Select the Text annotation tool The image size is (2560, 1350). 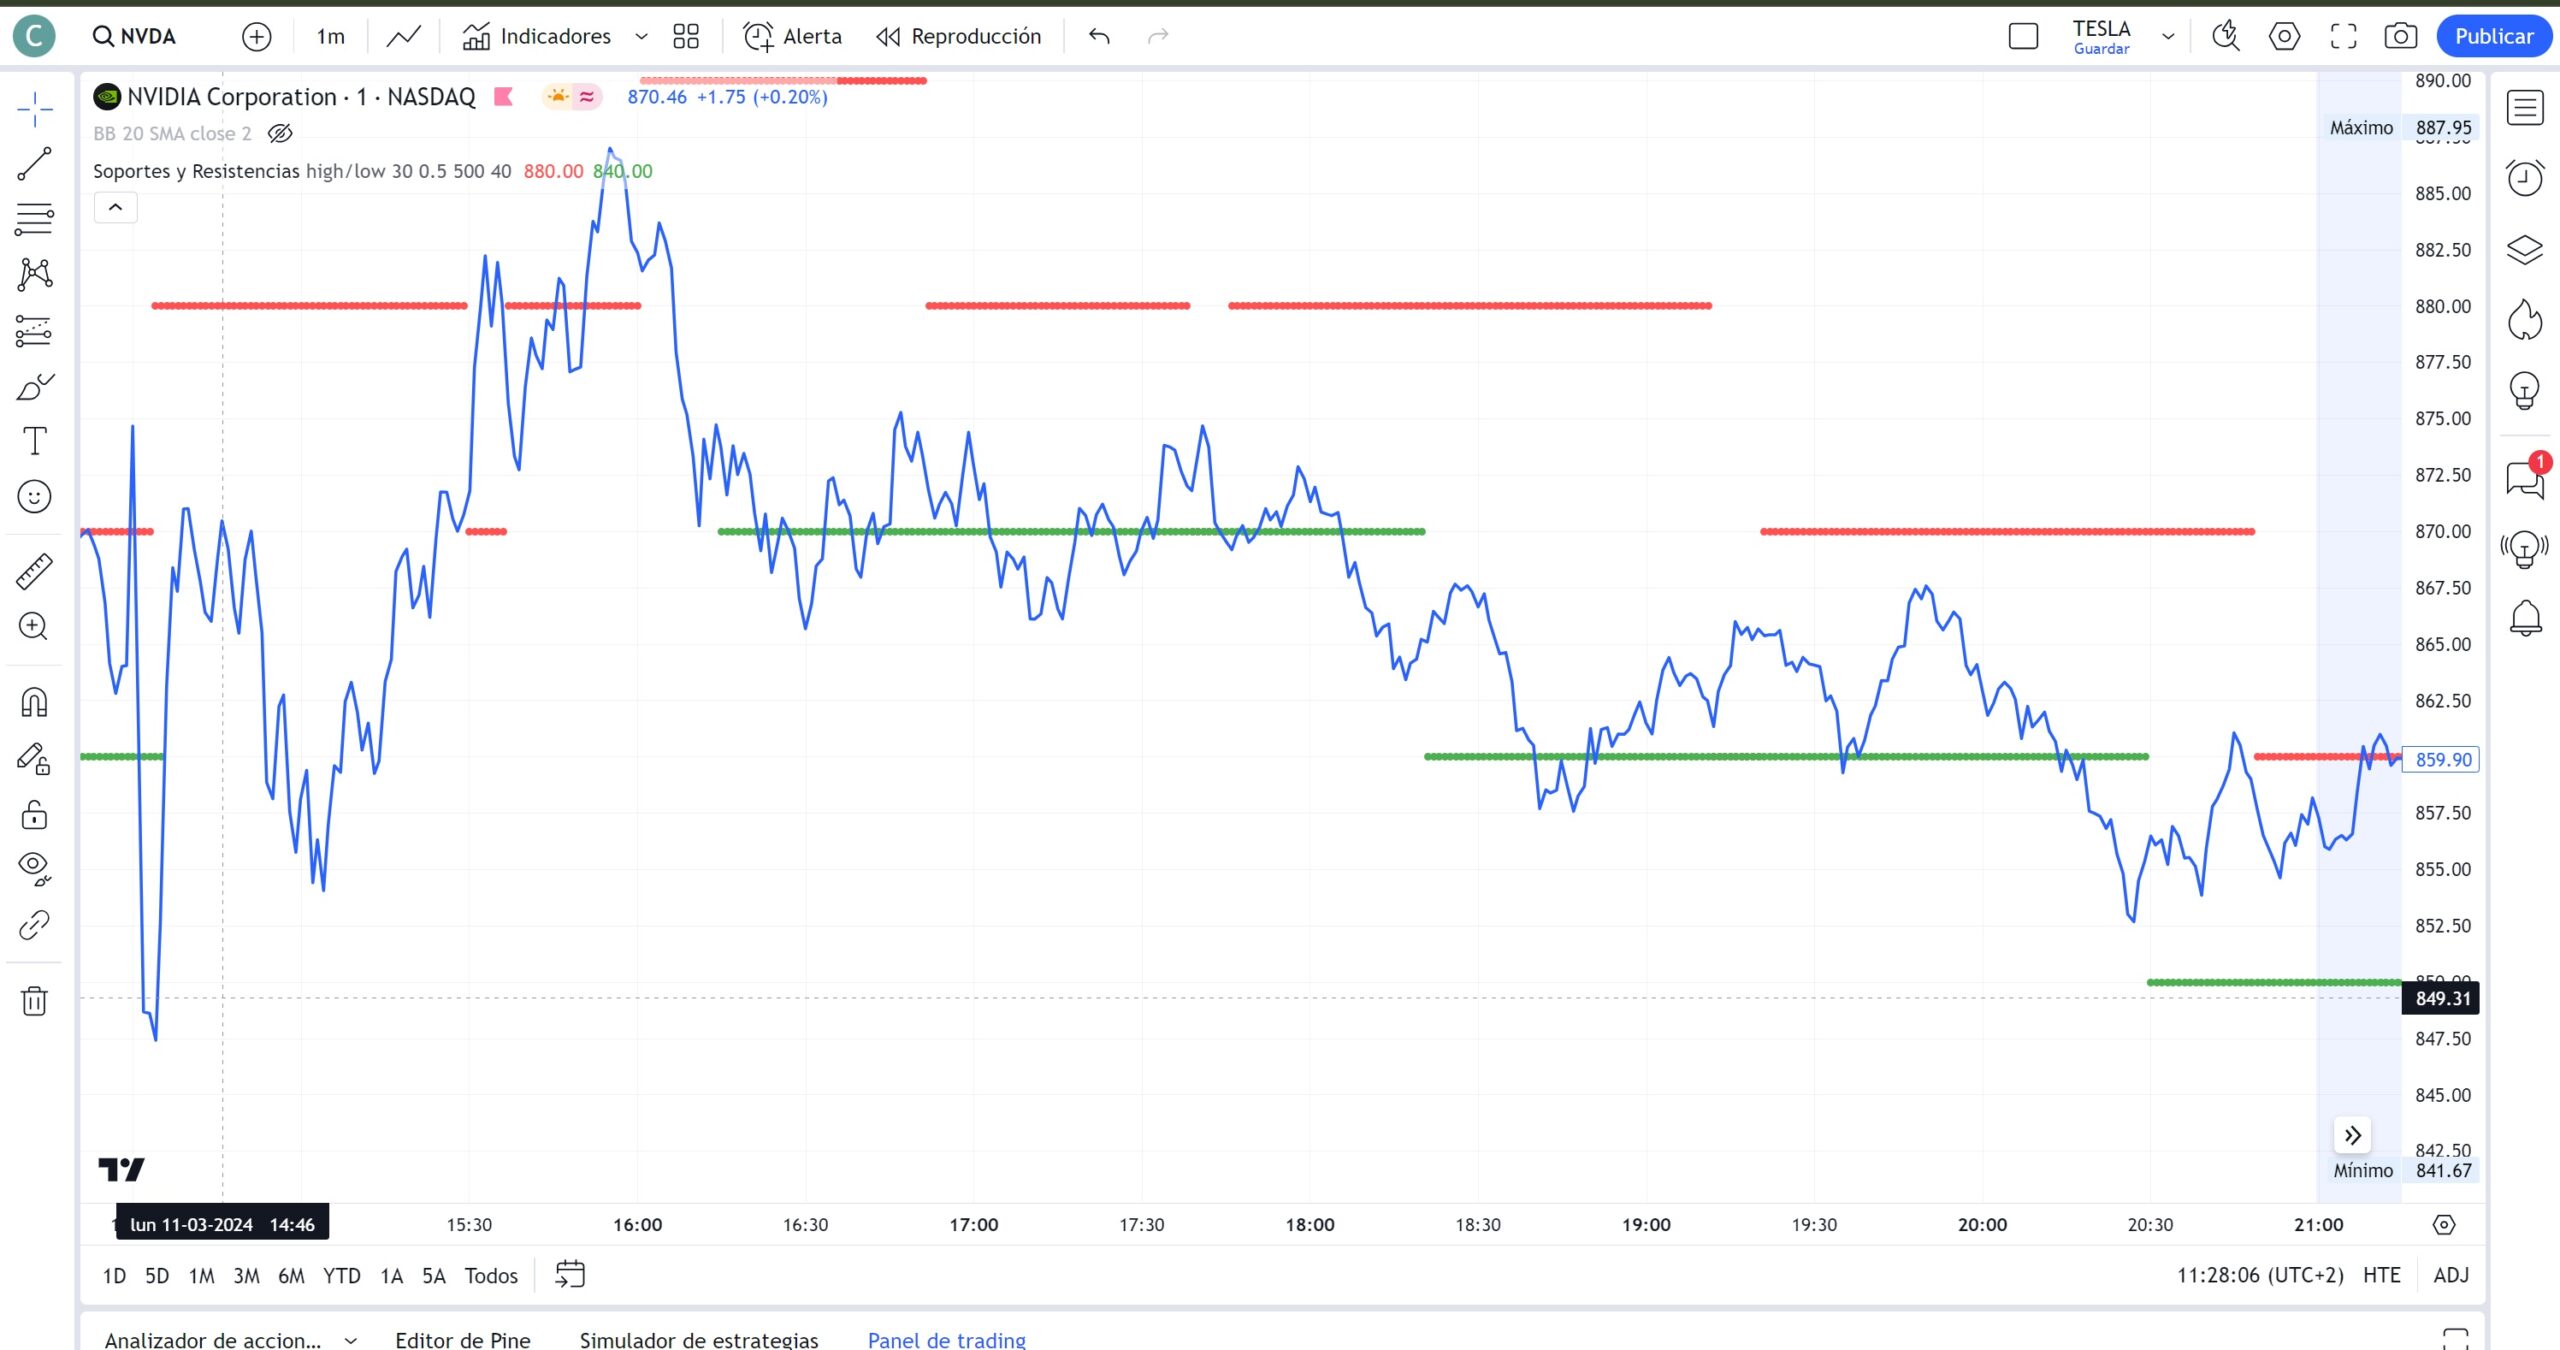34,441
